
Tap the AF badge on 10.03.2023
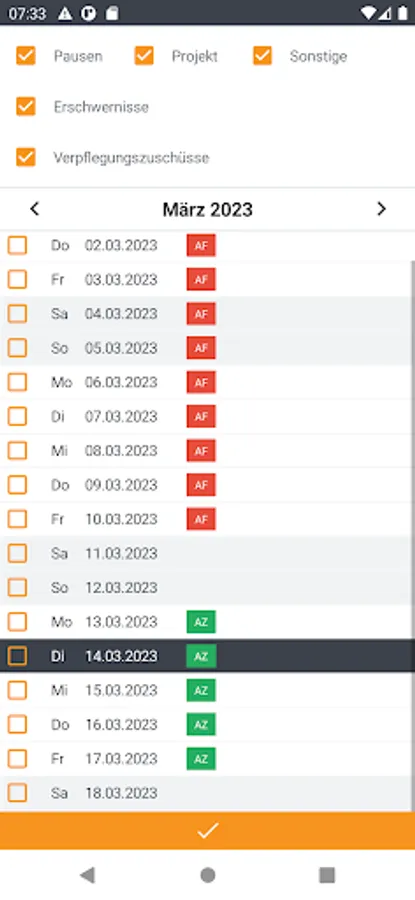tap(201, 519)
